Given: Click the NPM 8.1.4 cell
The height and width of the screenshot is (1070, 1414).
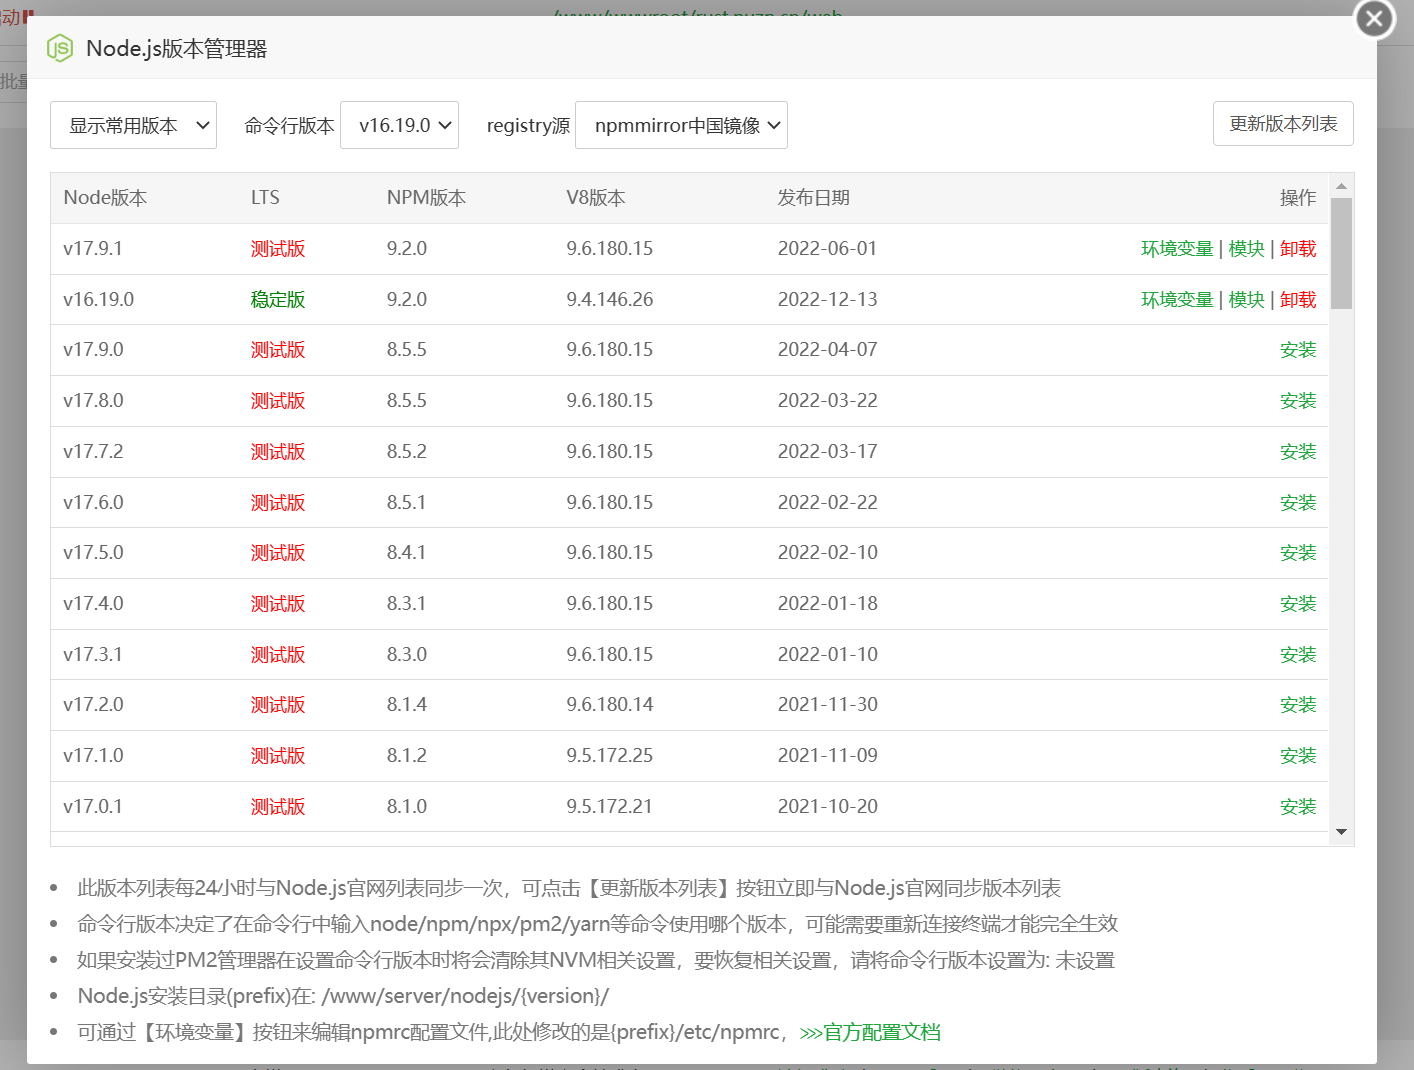Looking at the screenshot, I should 407,705.
